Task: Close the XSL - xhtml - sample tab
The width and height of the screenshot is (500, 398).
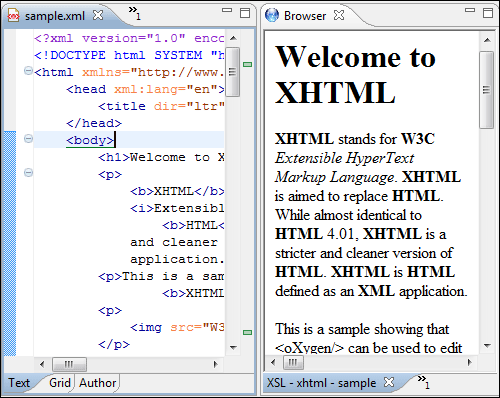Action: point(389,382)
